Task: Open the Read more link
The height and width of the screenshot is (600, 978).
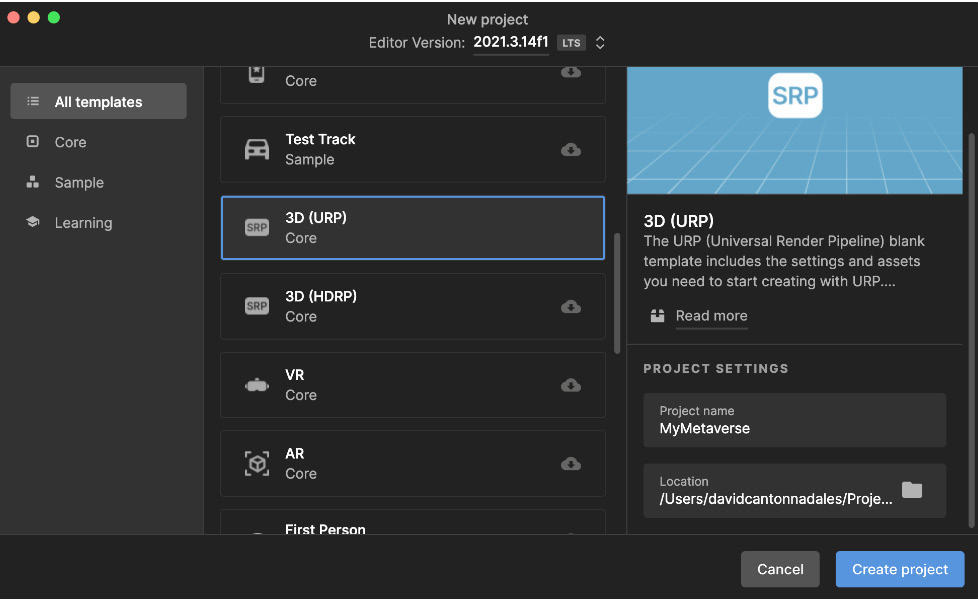Action: coord(712,316)
